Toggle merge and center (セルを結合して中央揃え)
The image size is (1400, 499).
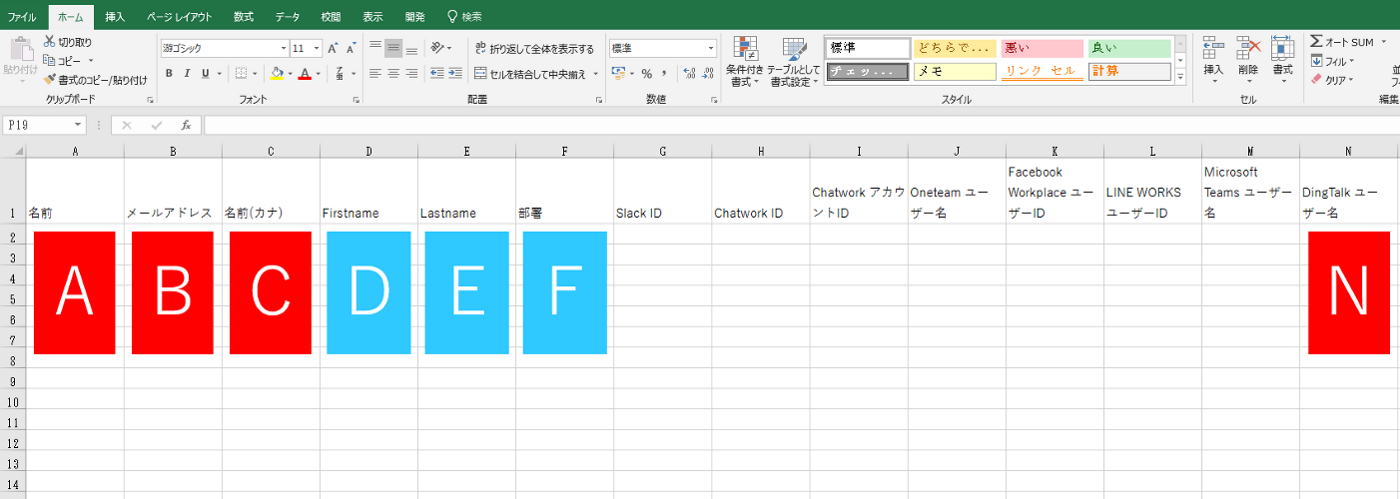tap(530, 73)
